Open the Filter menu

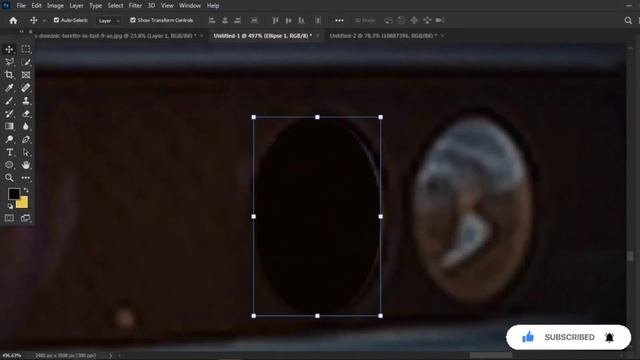[135, 6]
